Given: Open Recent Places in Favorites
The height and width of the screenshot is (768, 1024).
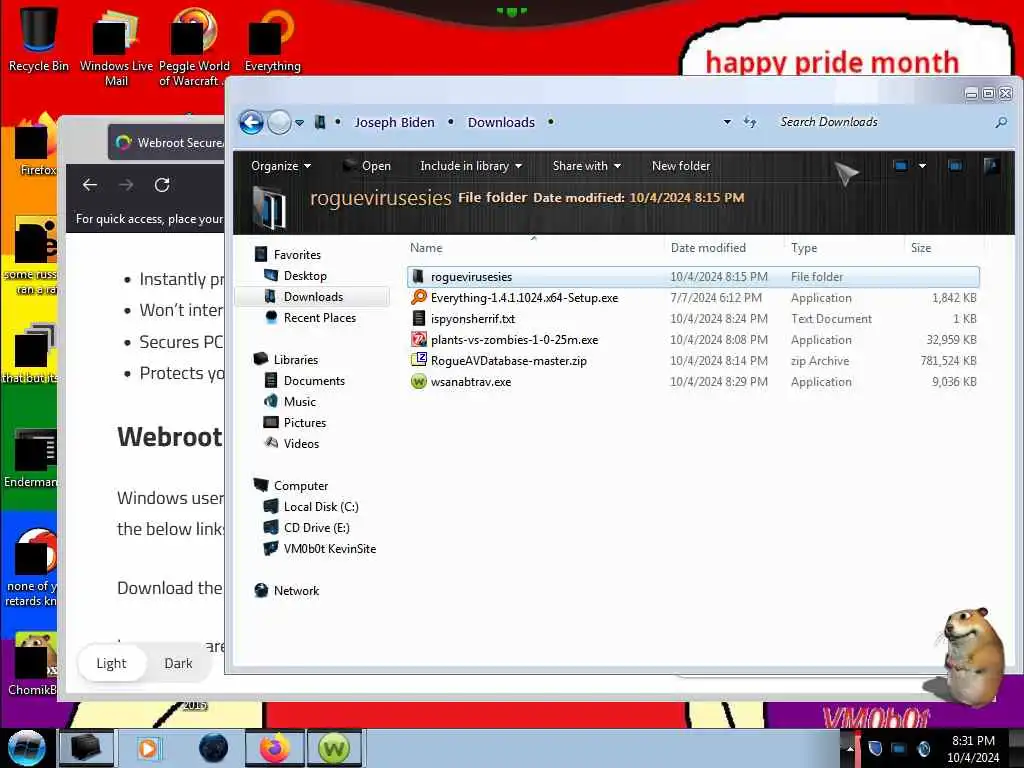Looking at the screenshot, I should pos(319,317).
